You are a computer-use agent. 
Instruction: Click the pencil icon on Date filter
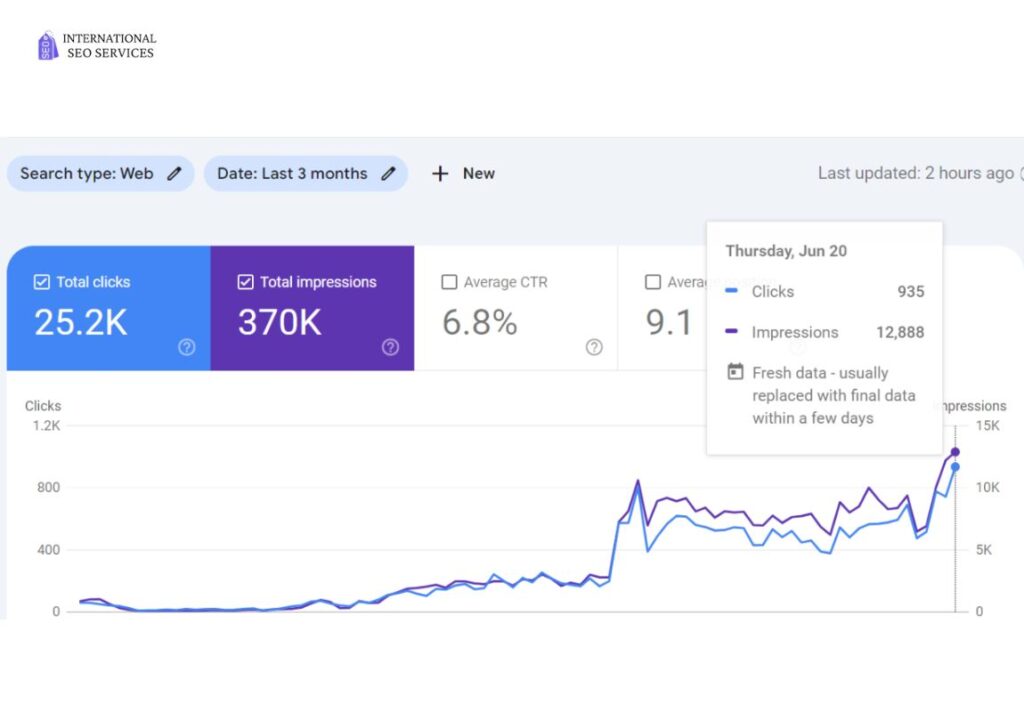[x=388, y=174]
